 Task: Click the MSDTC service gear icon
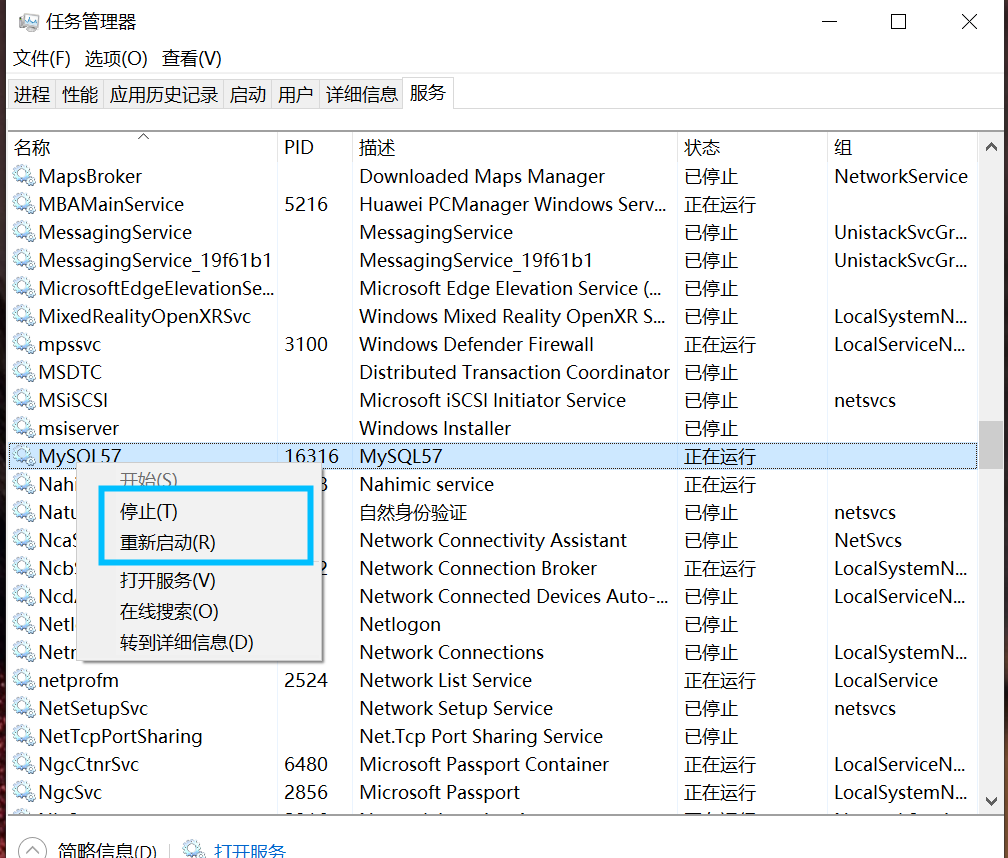tap(23, 373)
